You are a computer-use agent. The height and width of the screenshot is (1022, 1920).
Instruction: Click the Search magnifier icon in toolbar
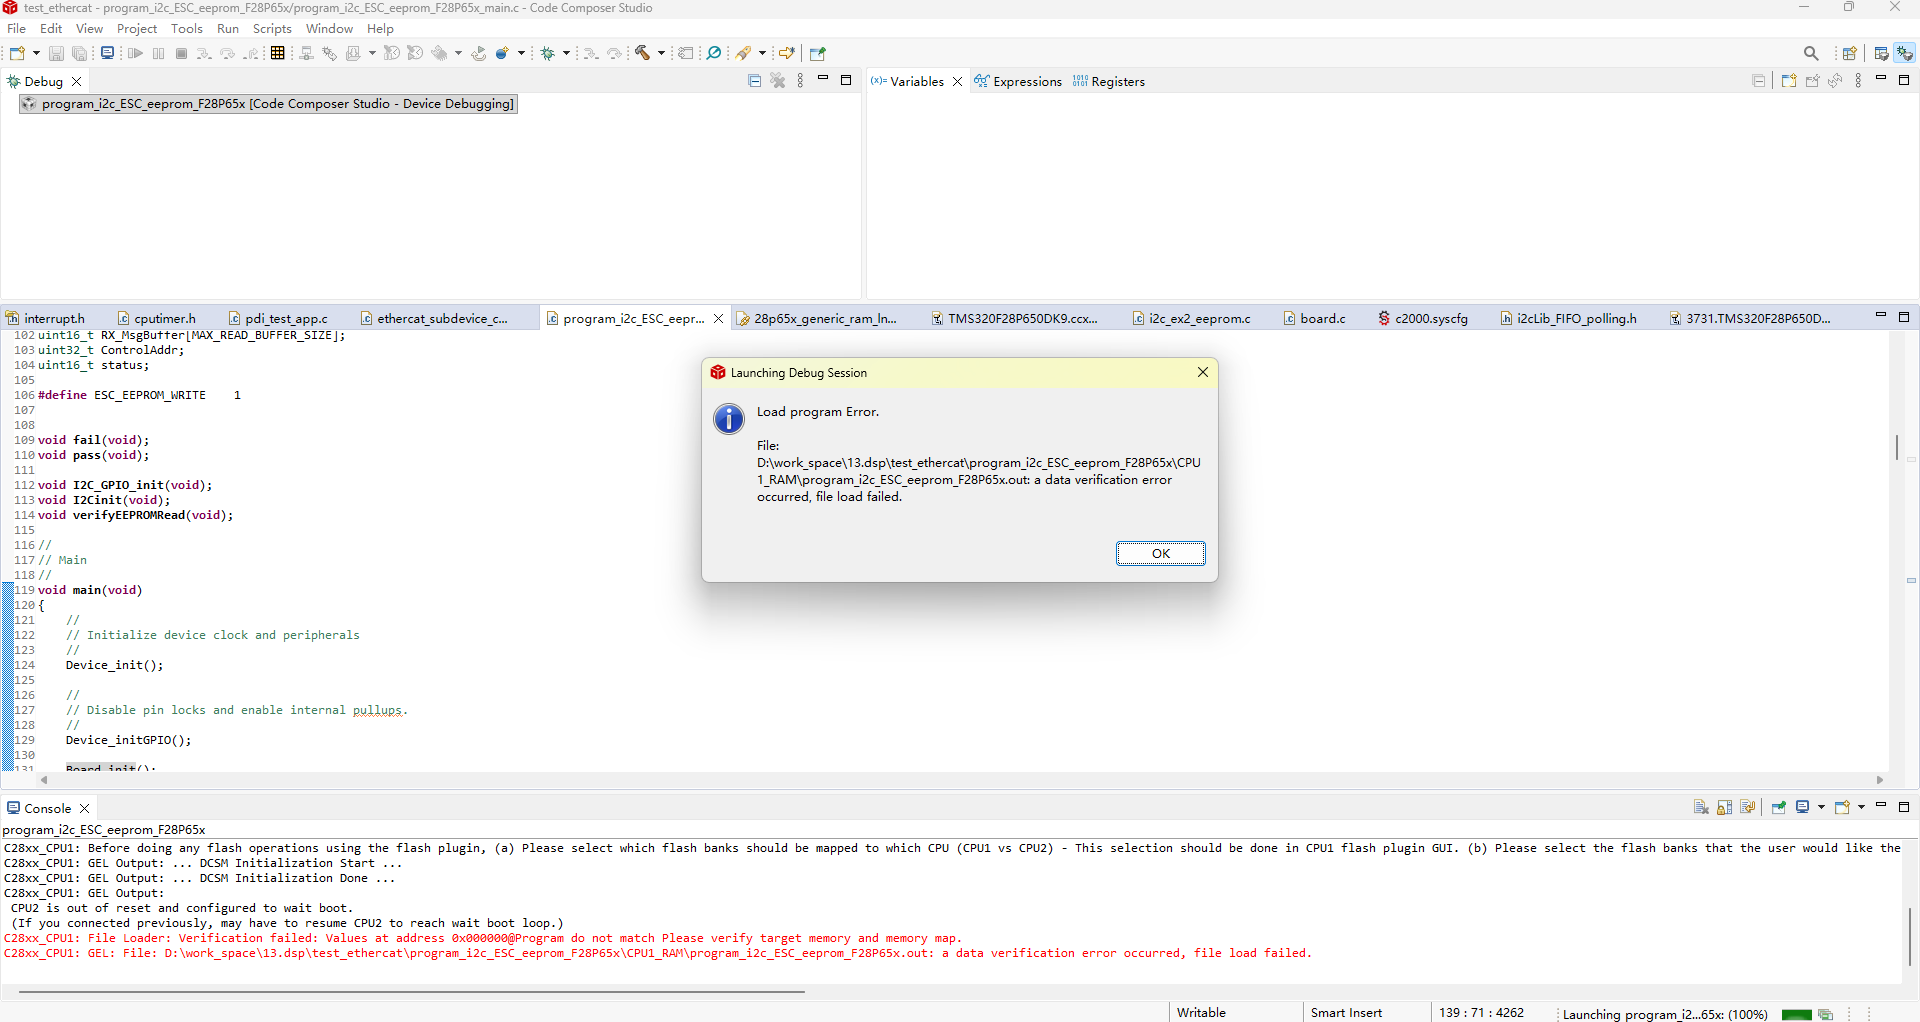click(x=1811, y=53)
